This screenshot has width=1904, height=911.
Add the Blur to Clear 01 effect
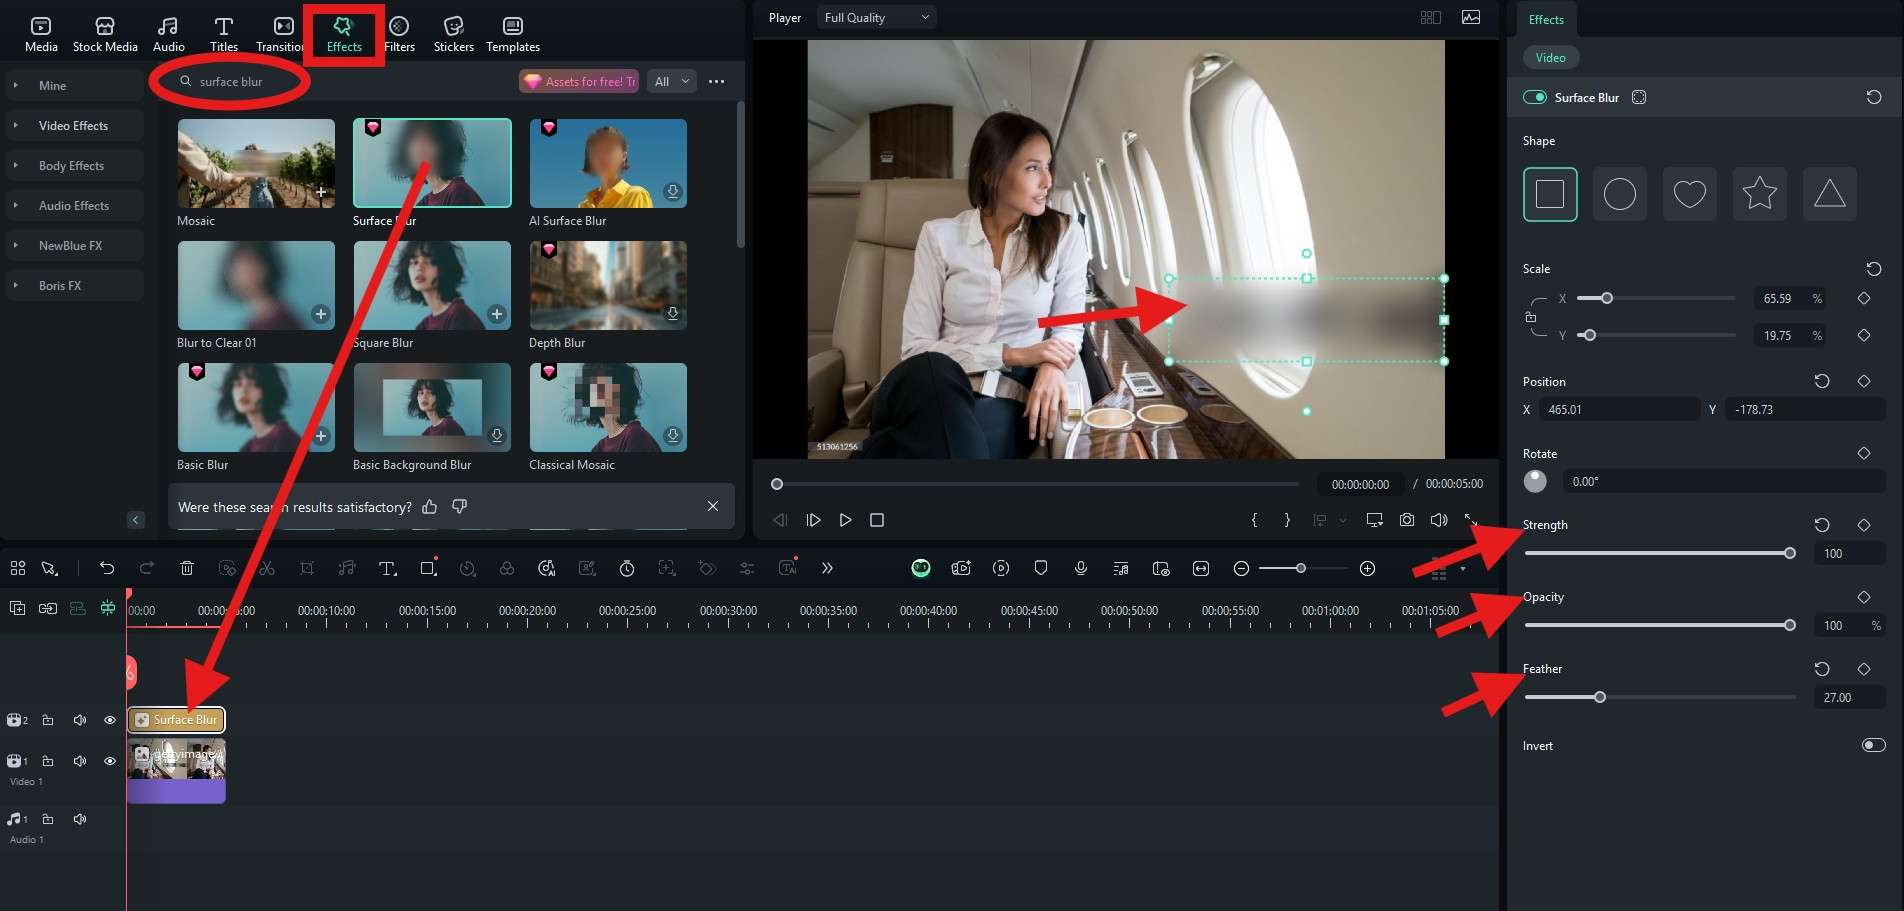pos(320,314)
